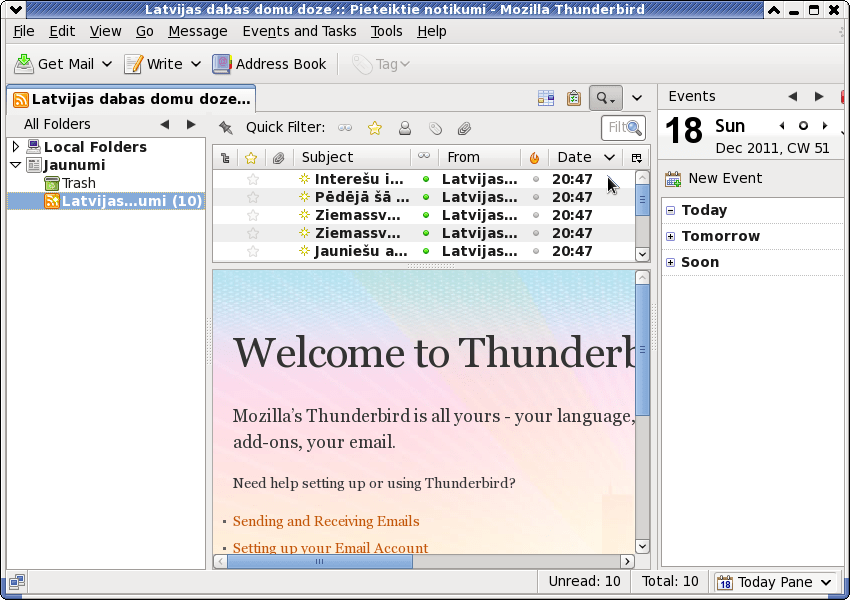Mark 'Pēdējā šā ...' message as junk
This screenshot has height=600, width=850.
pyautogui.click(x=536, y=197)
